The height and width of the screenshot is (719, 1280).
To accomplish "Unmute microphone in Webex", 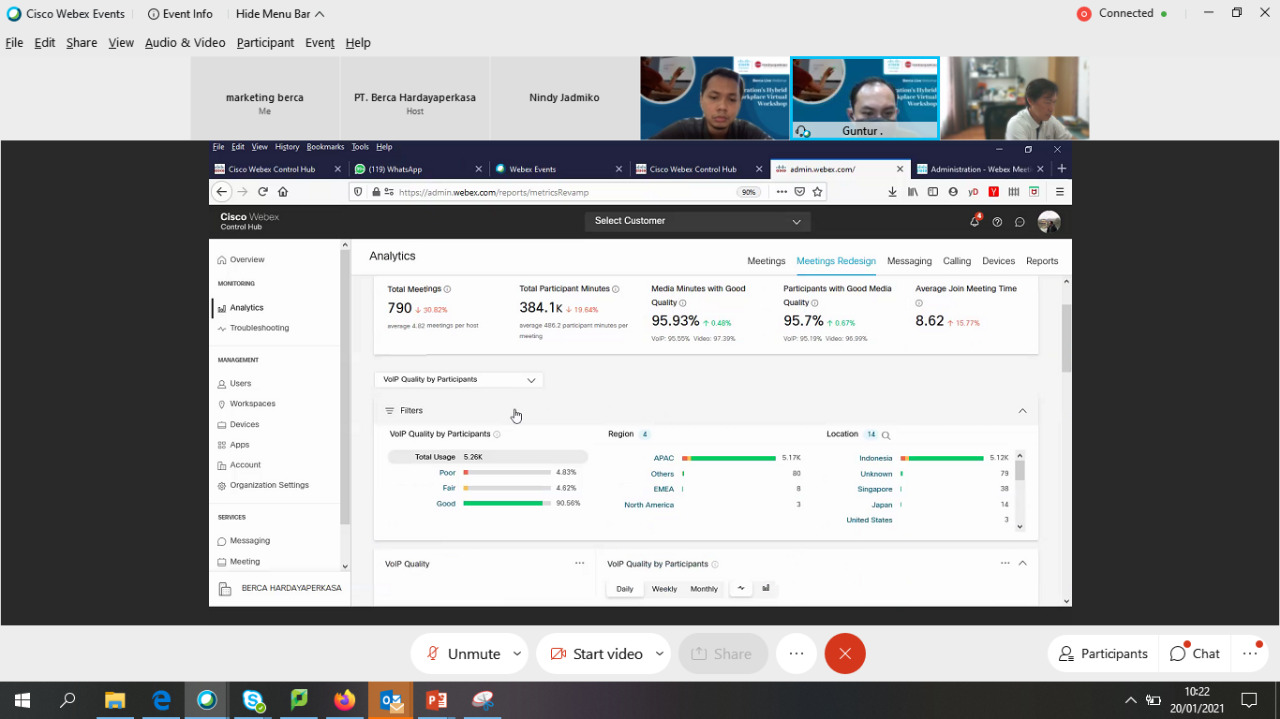I will coord(464,654).
